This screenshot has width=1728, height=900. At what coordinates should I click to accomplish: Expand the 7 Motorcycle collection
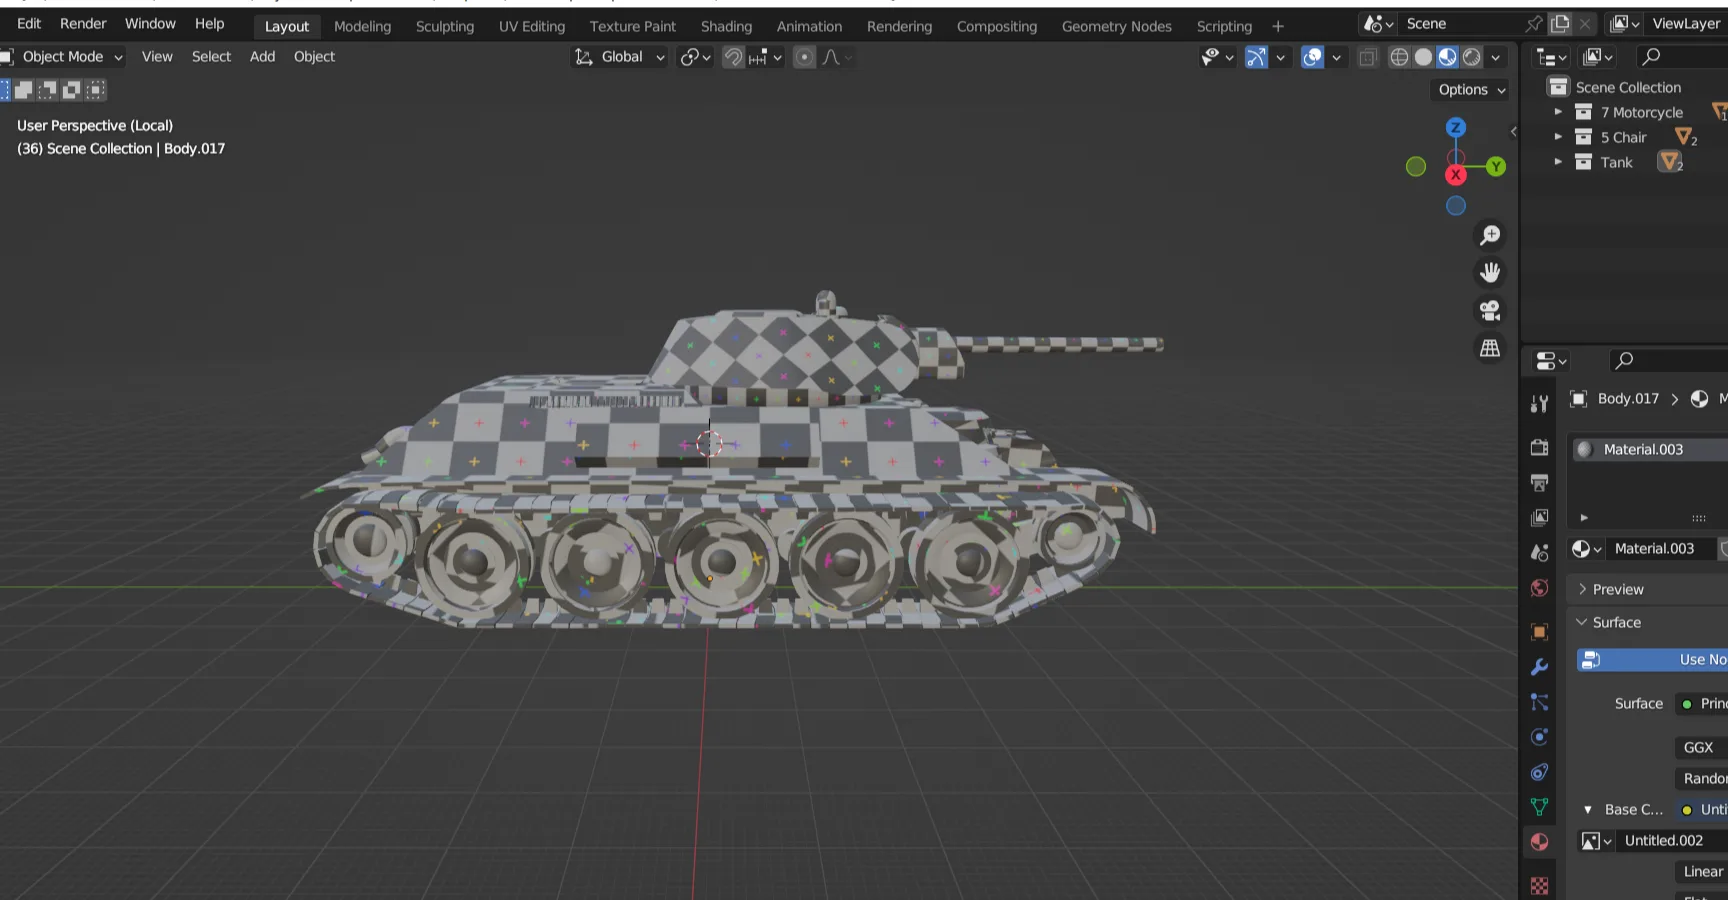coord(1558,112)
